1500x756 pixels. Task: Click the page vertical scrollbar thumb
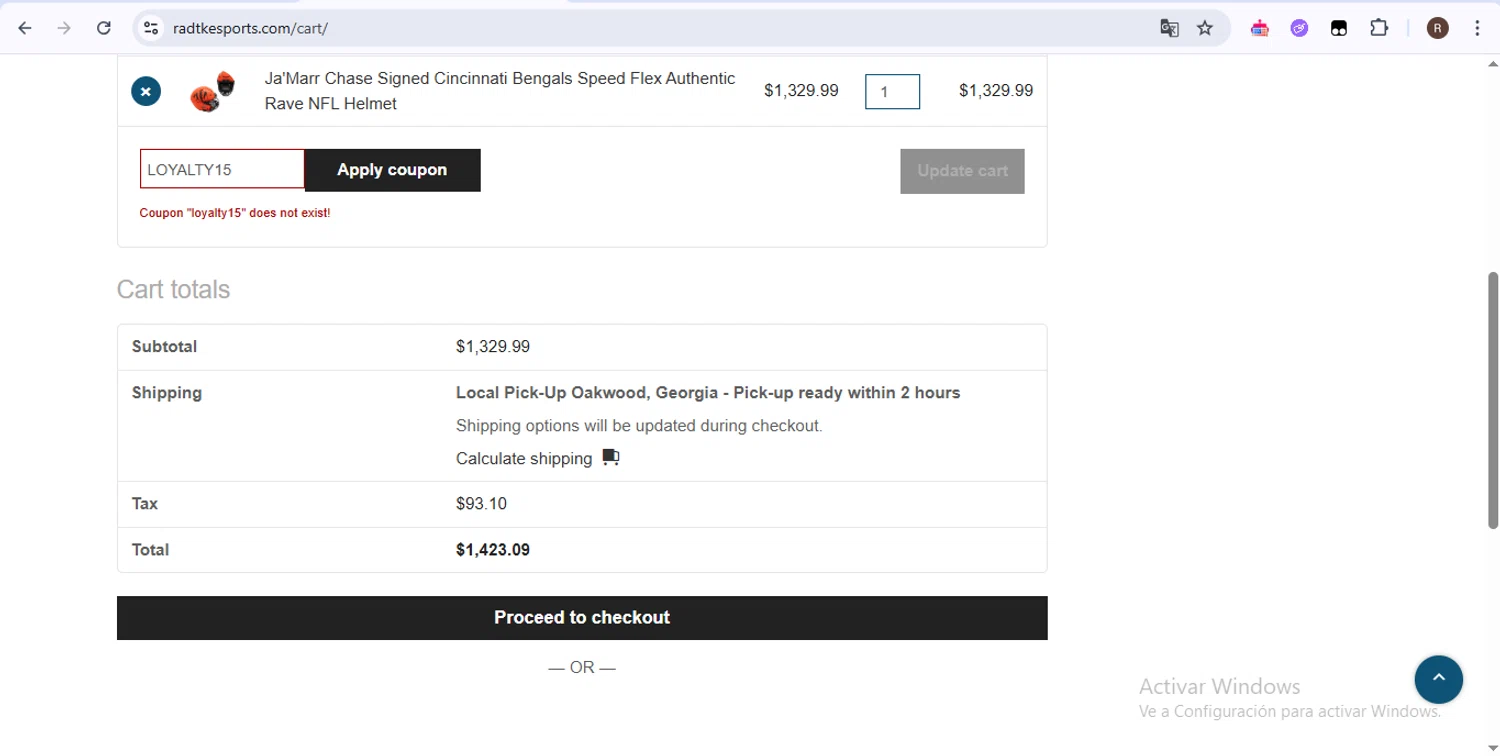tap(1493, 400)
